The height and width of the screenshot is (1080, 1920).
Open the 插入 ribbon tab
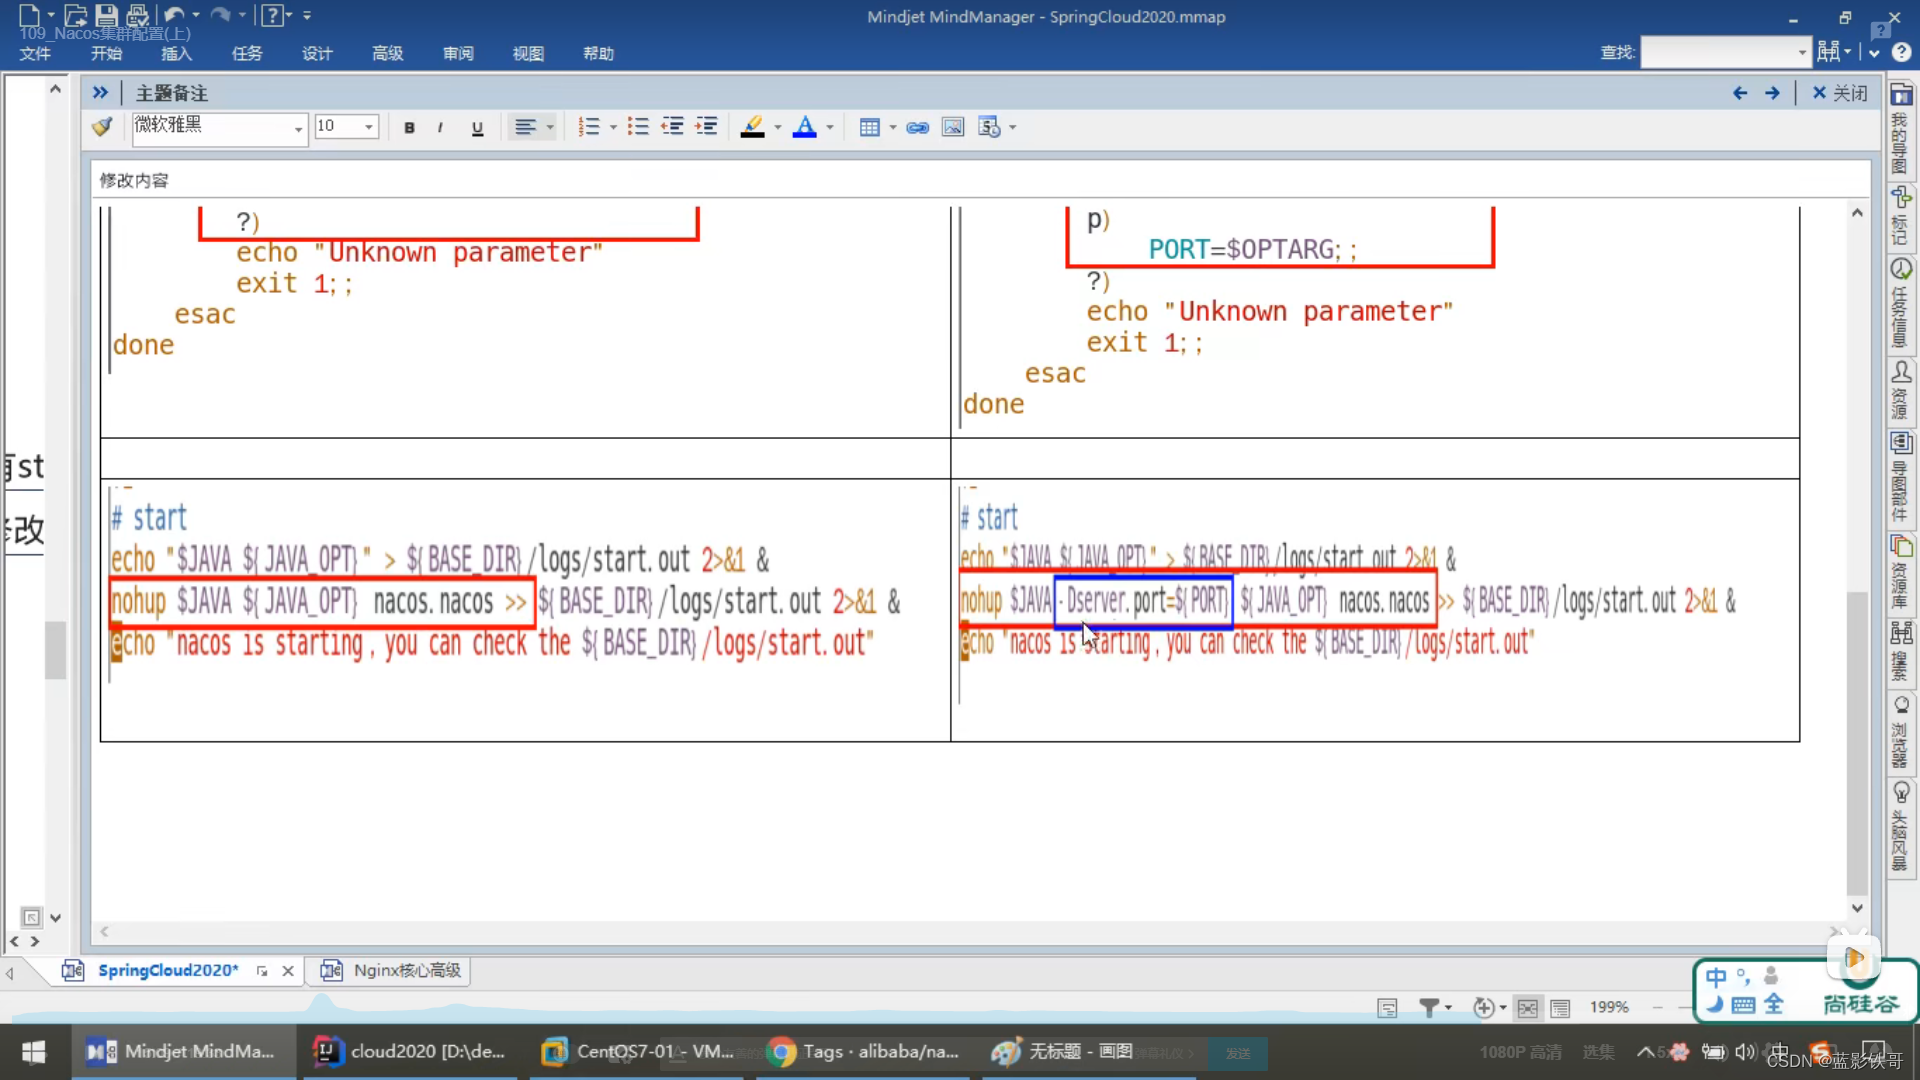176,54
